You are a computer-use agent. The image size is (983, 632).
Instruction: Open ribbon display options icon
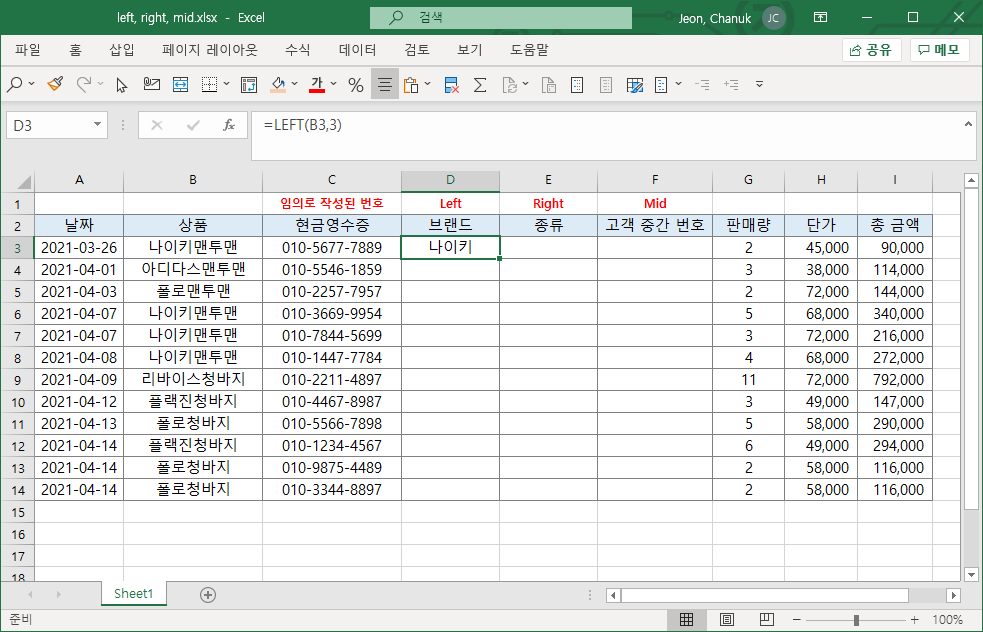coord(820,18)
